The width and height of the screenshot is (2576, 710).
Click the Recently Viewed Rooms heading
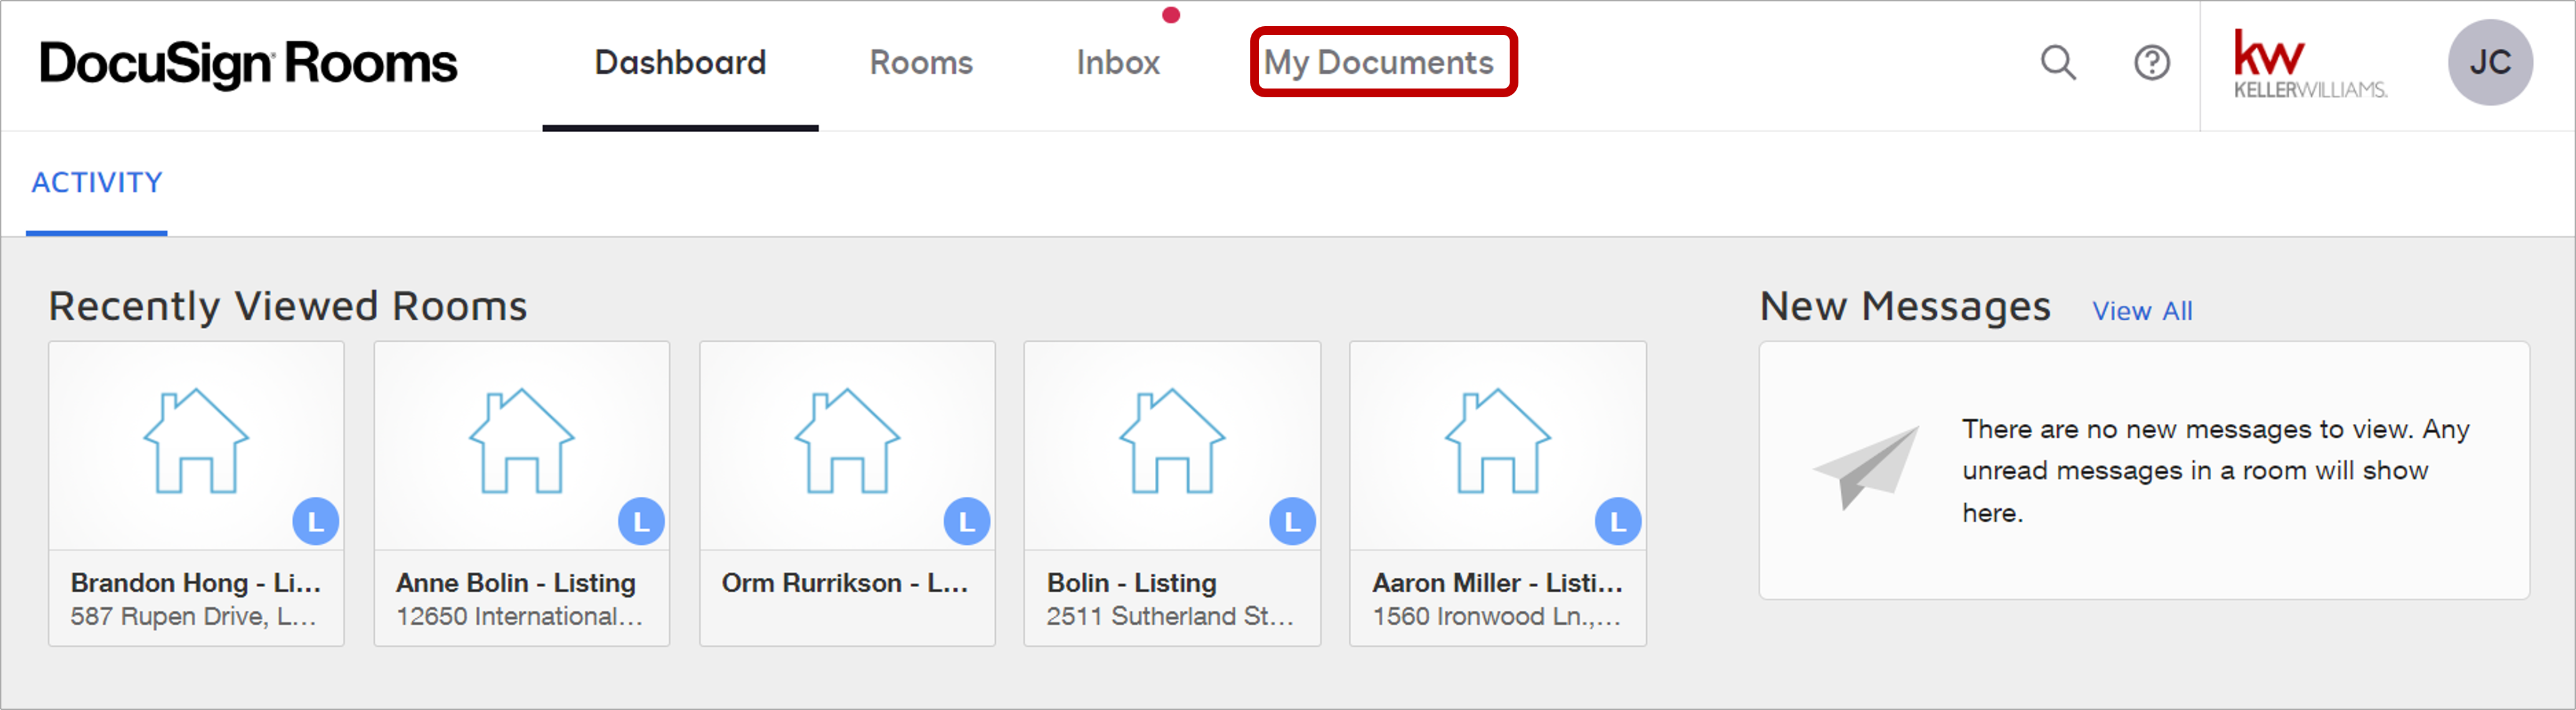288,306
